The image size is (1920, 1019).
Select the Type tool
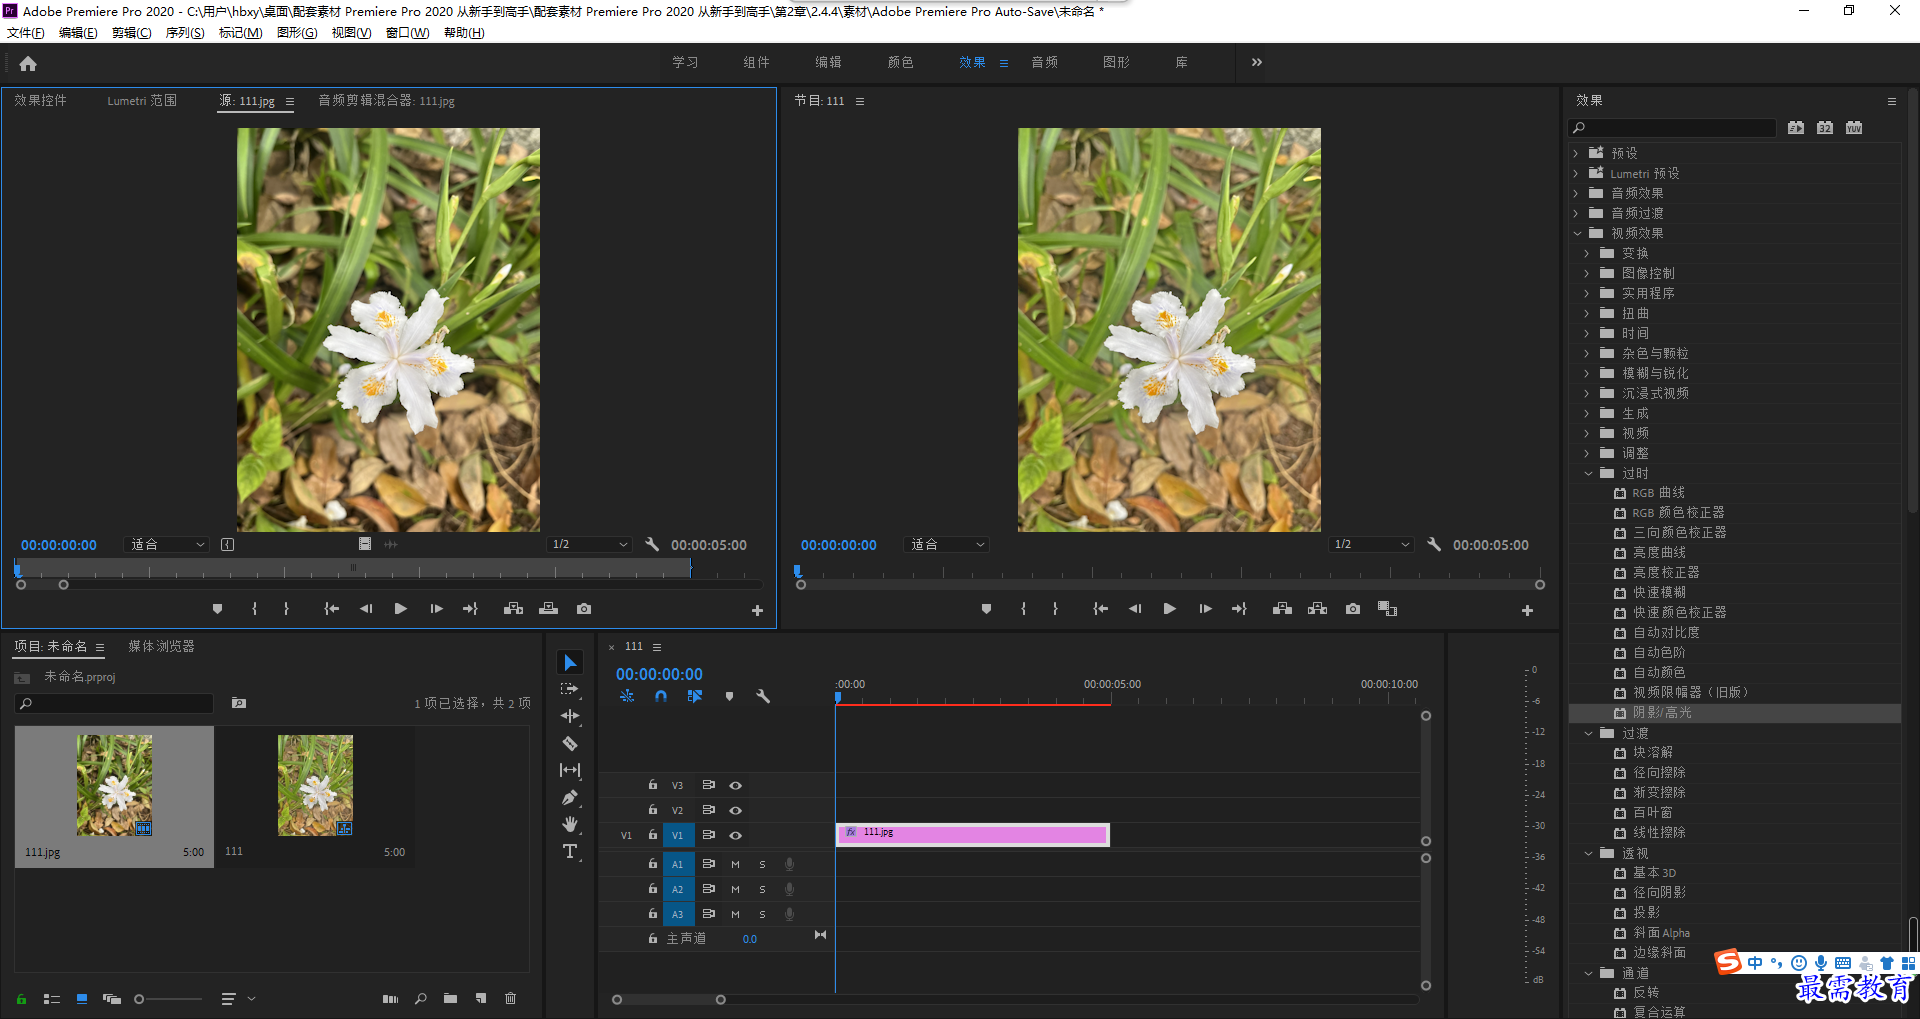click(570, 851)
